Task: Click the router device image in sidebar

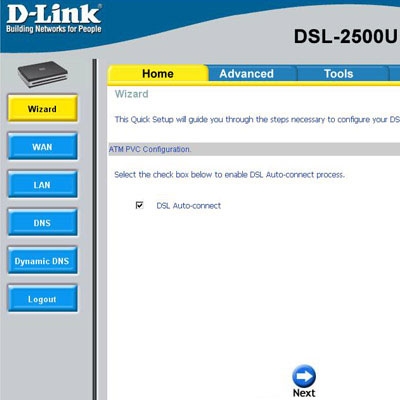Action: 42,74
